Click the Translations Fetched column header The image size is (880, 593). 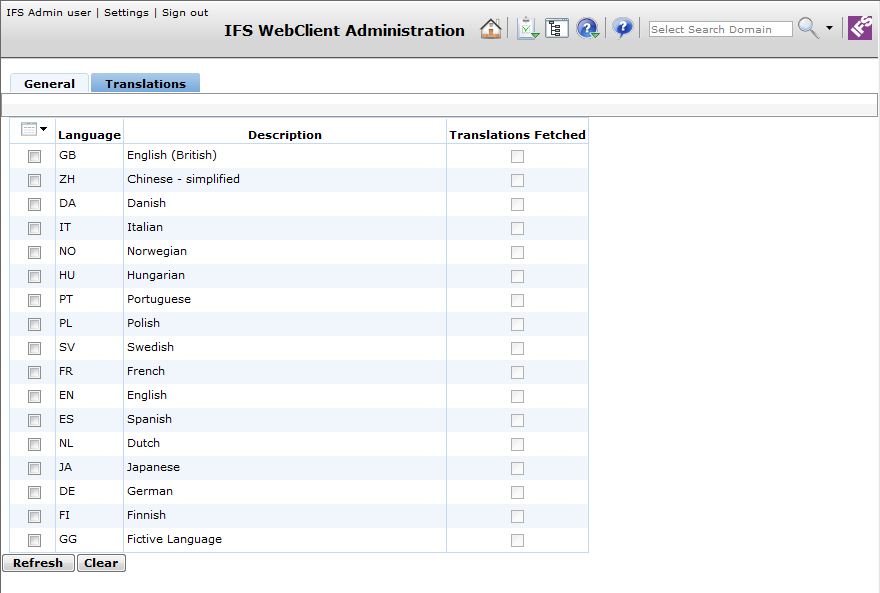coord(517,135)
